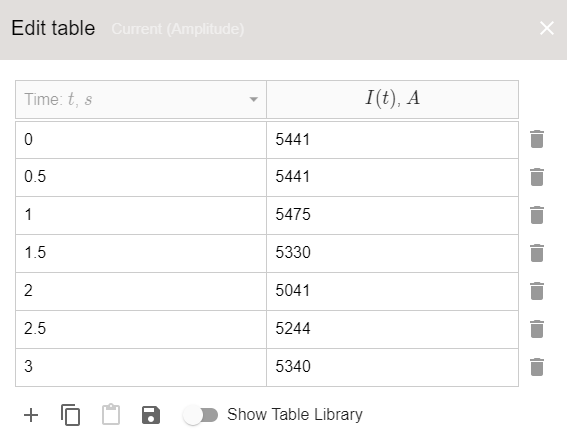The width and height of the screenshot is (567, 432).
Task: Close the Edit table dialog
Action: click(x=547, y=28)
